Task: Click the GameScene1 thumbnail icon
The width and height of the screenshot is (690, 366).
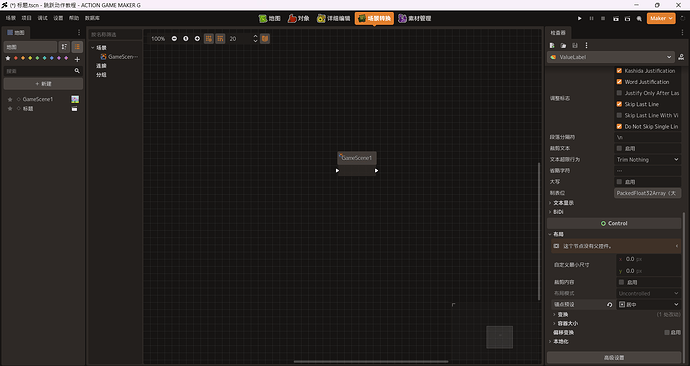Action: pos(75,99)
